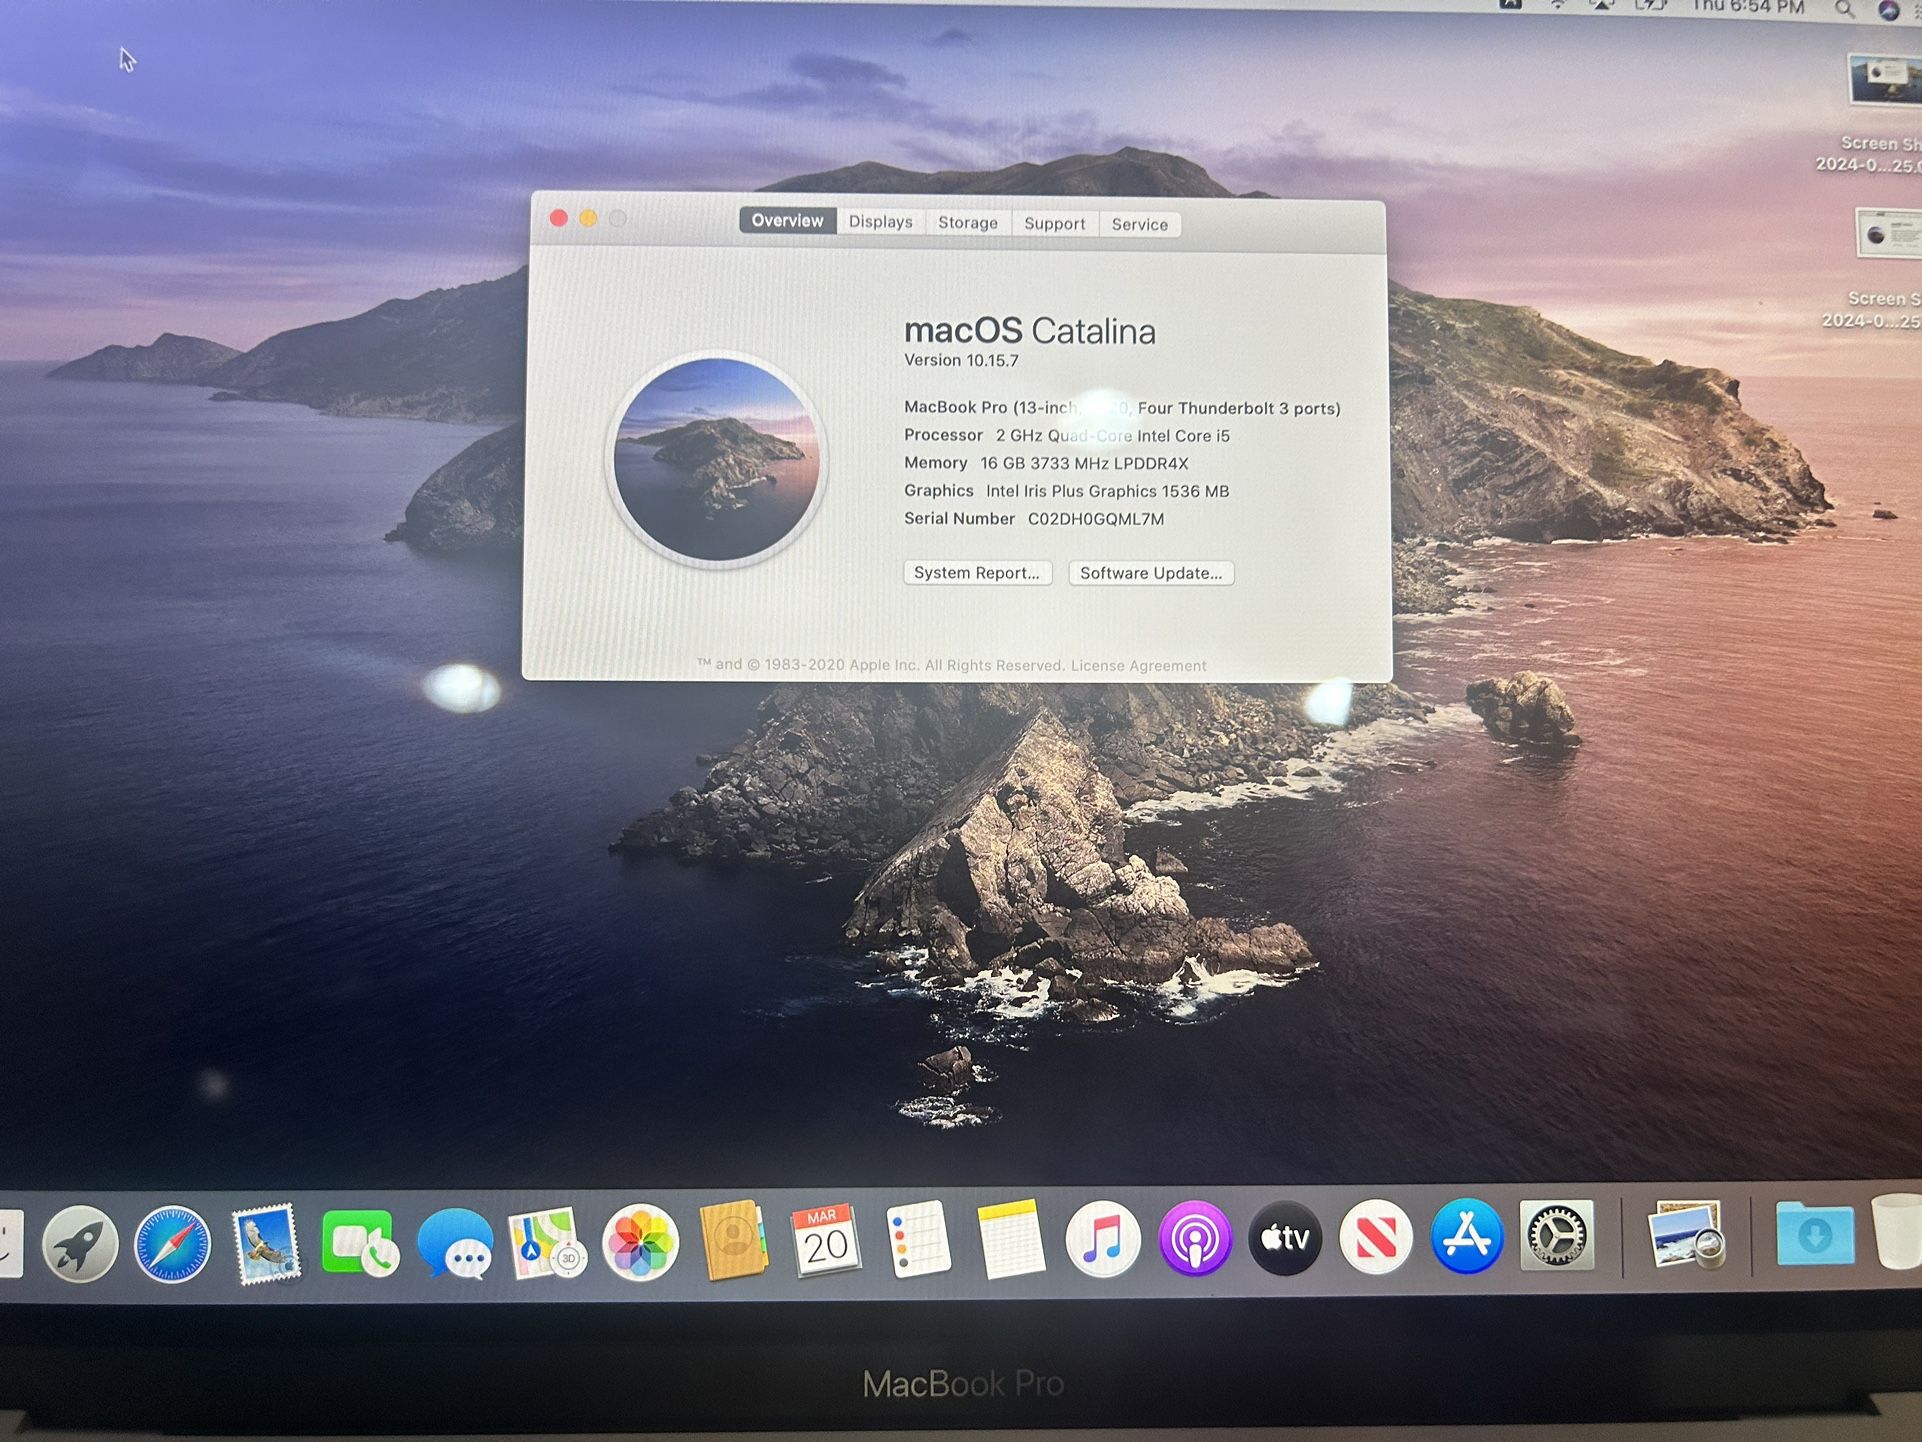The width and height of the screenshot is (1922, 1442).
Task: Click the Software Update button
Action: click(1151, 573)
